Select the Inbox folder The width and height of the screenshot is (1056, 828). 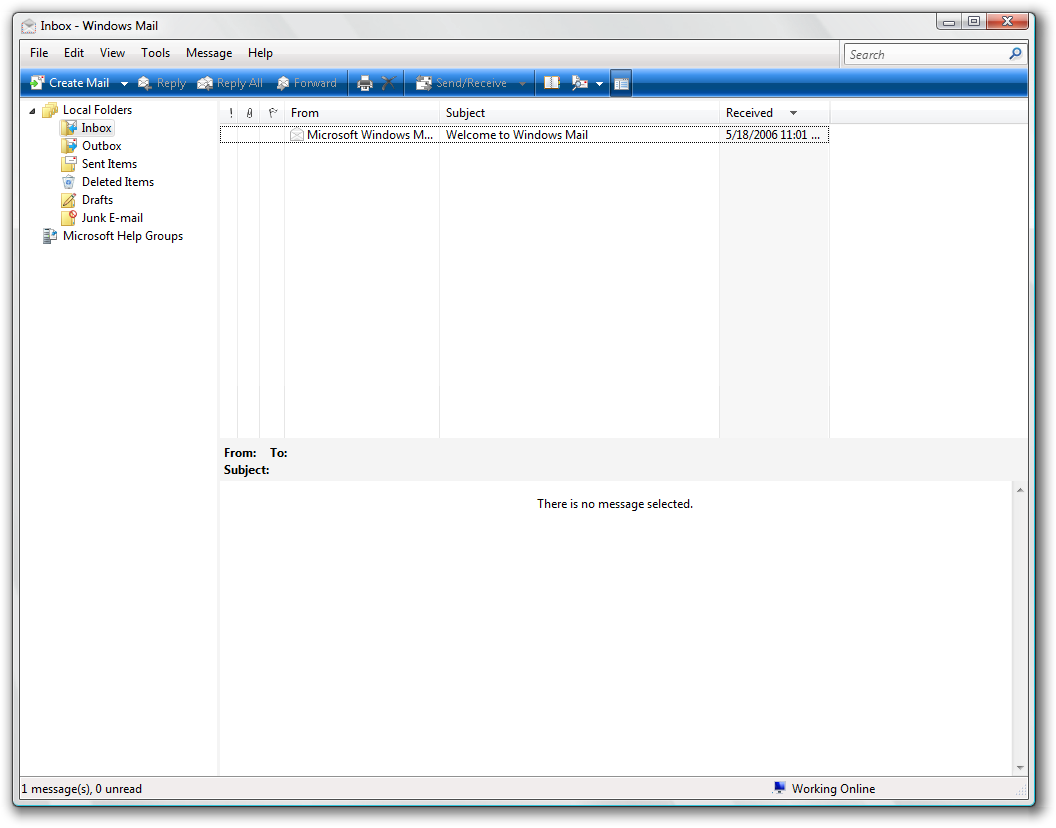(96, 128)
